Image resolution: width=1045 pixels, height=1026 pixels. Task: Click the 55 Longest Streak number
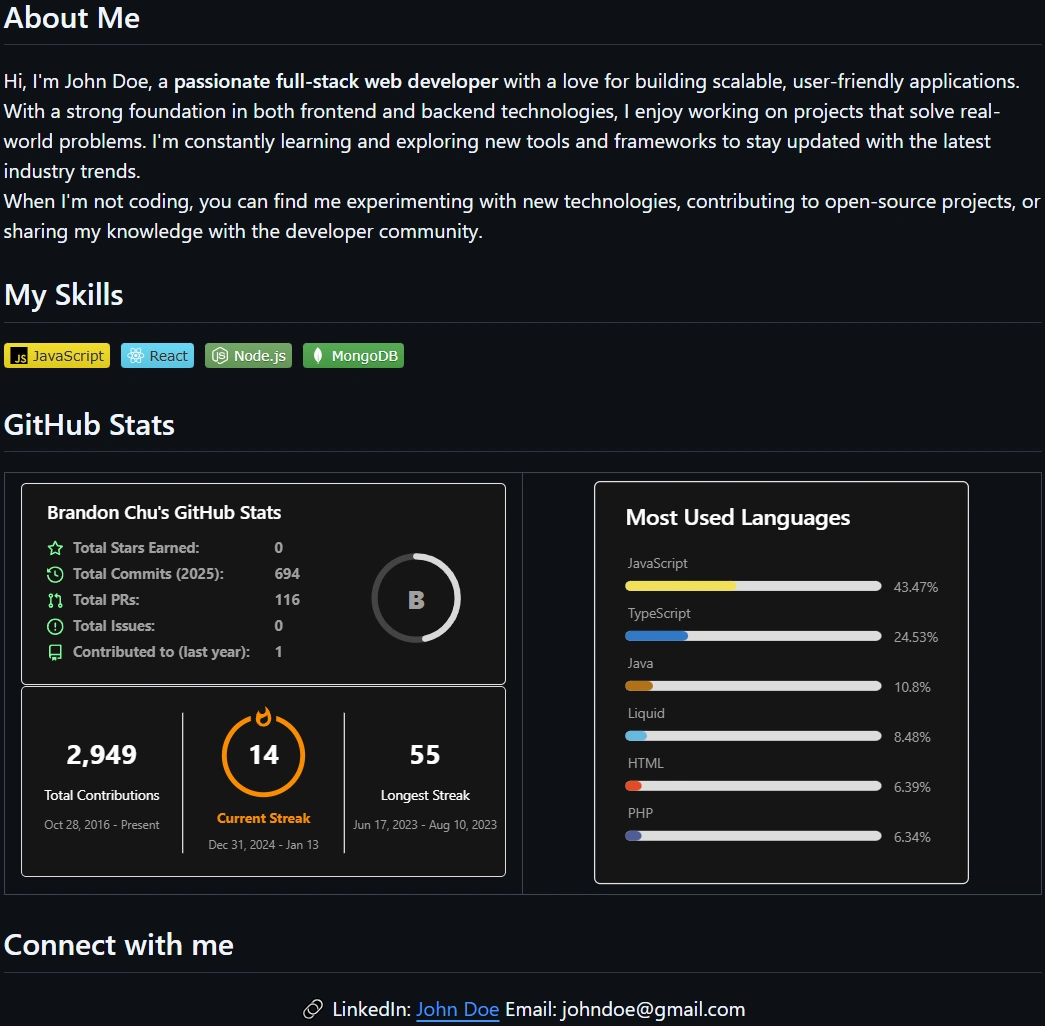(x=425, y=755)
